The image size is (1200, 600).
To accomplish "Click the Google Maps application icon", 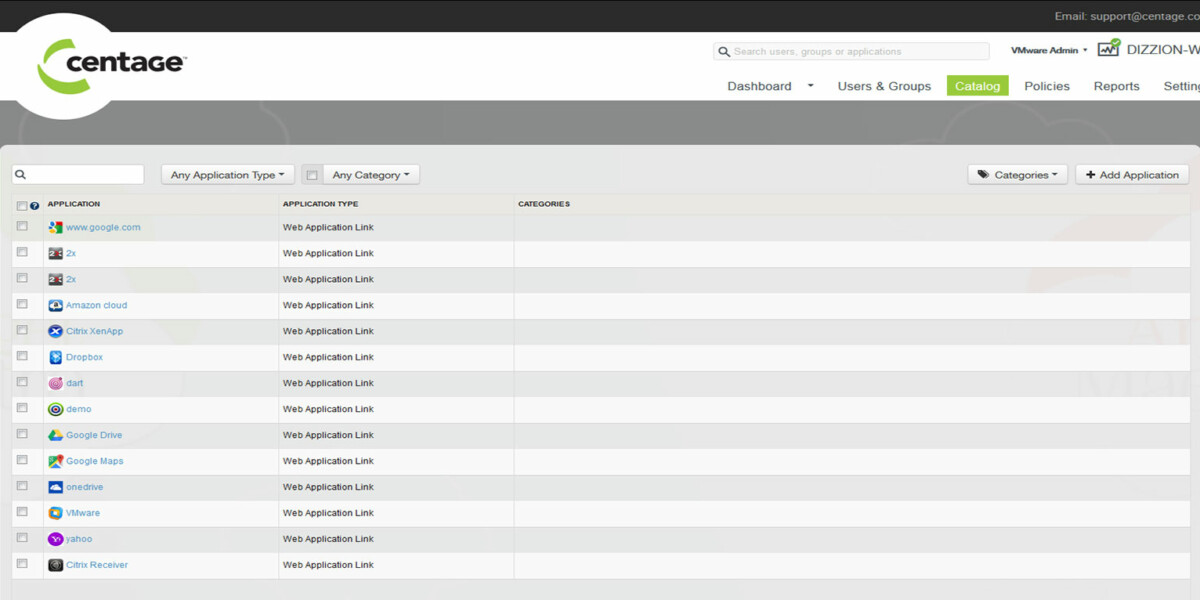I will click(56, 461).
